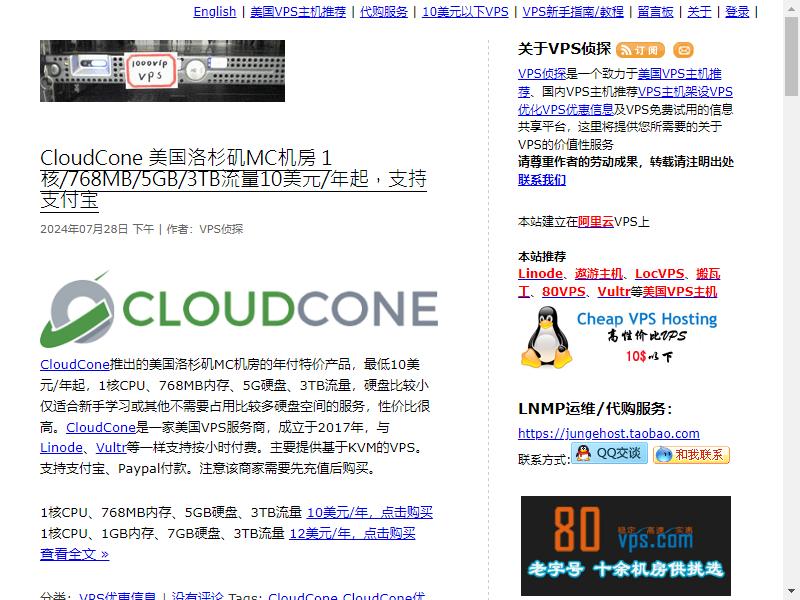This screenshot has height=600, width=800.
Task: Click the LocVPS recommendation link
Action: tap(660, 273)
